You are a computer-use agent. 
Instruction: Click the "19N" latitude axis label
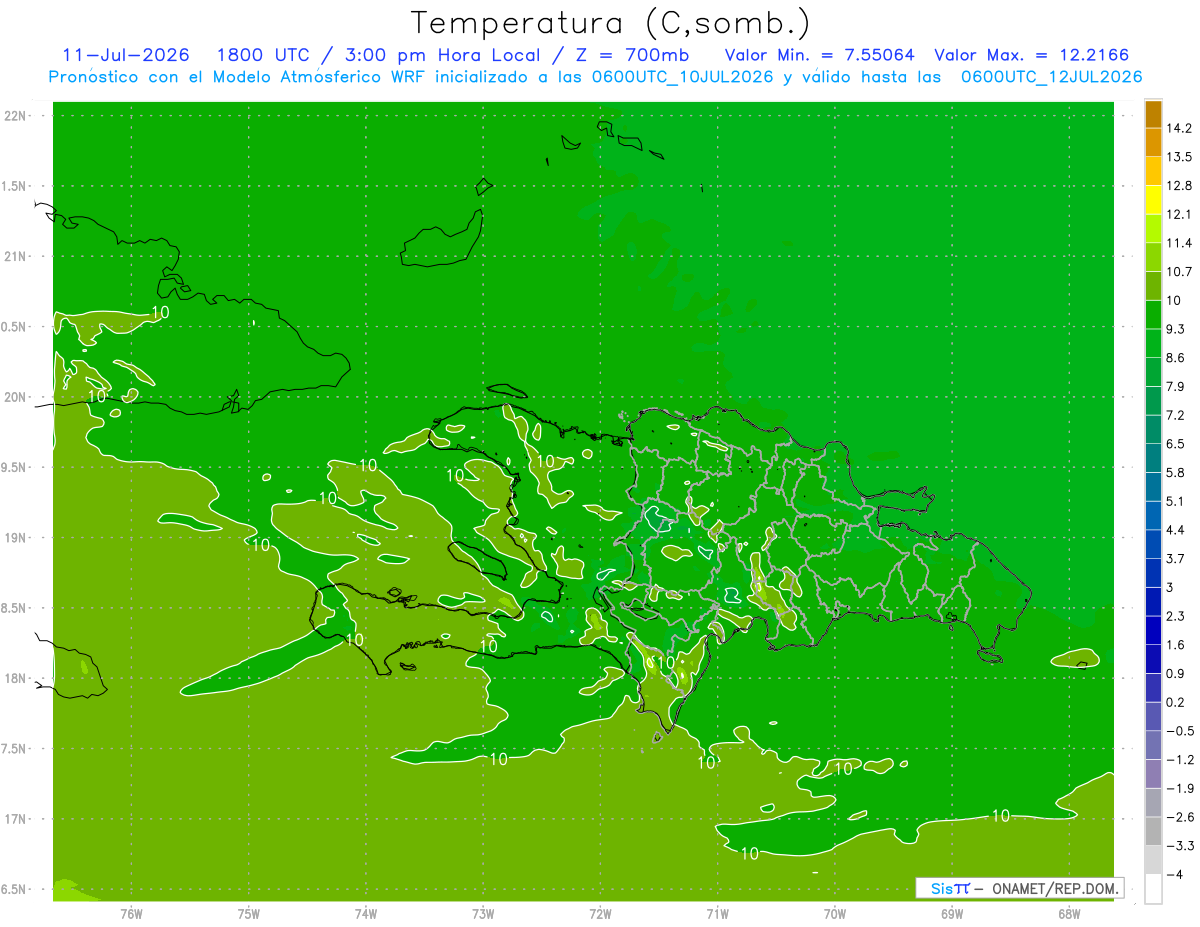tap(15, 538)
